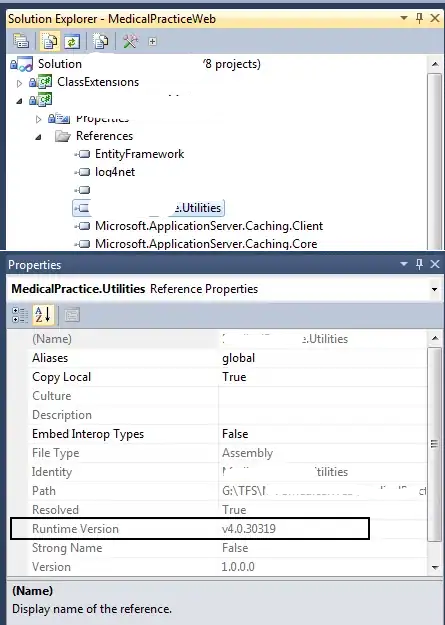Select the References folder
This screenshot has width=445, height=625.
(104, 136)
